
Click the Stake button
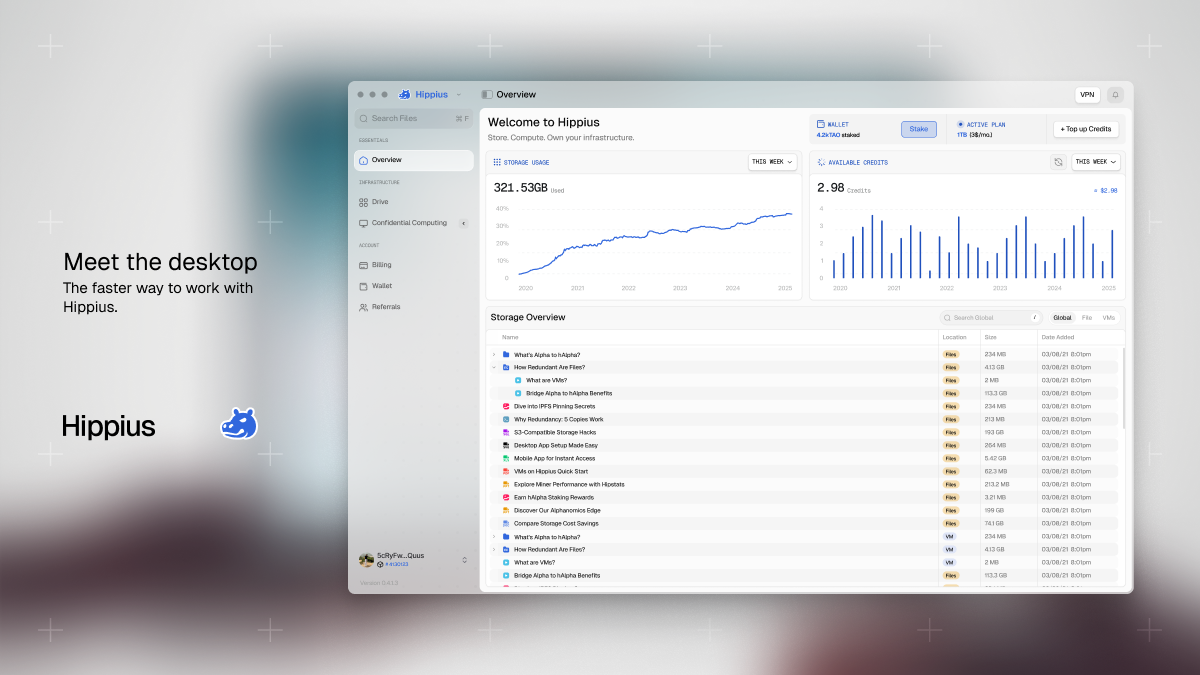918,129
